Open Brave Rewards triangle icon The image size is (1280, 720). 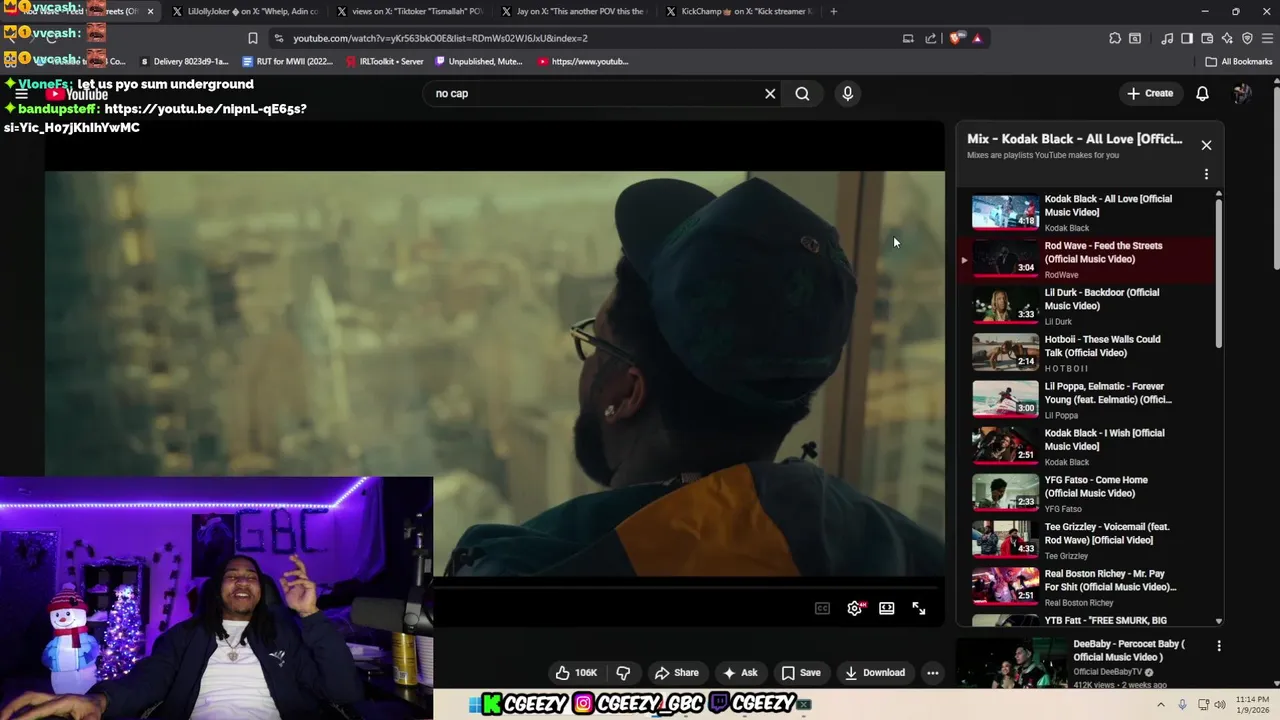(x=977, y=38)
